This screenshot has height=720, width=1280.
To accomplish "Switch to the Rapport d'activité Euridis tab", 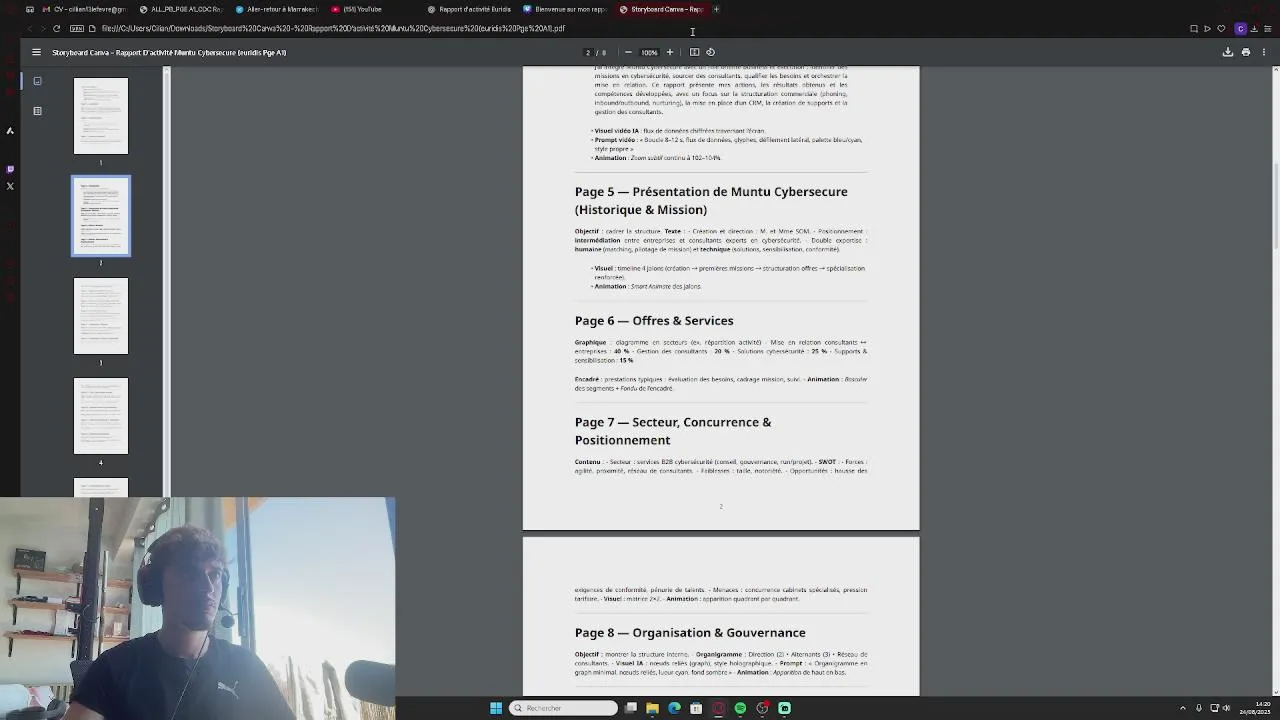I will pos(468,9).
